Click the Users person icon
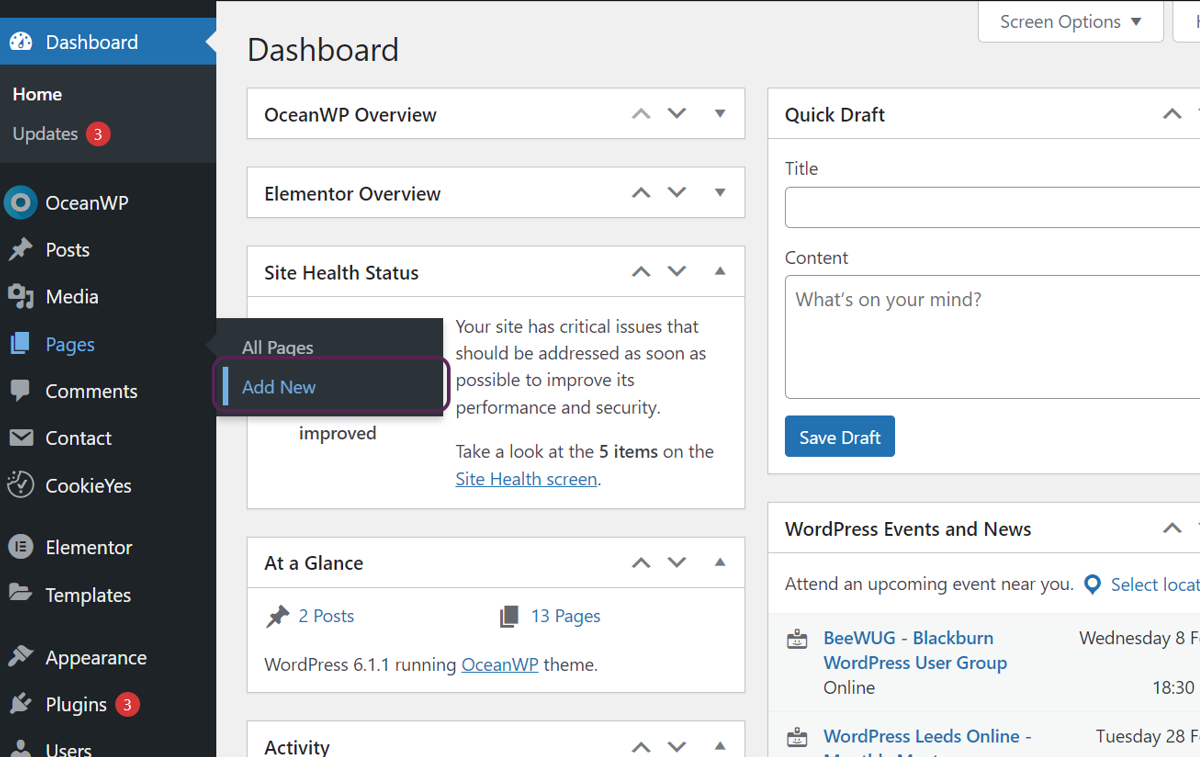This screenshot has width=1200, height=757. (21, 748)
